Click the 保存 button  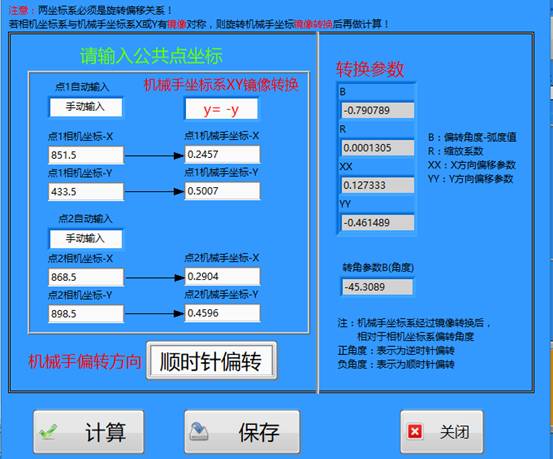point(242,432)
